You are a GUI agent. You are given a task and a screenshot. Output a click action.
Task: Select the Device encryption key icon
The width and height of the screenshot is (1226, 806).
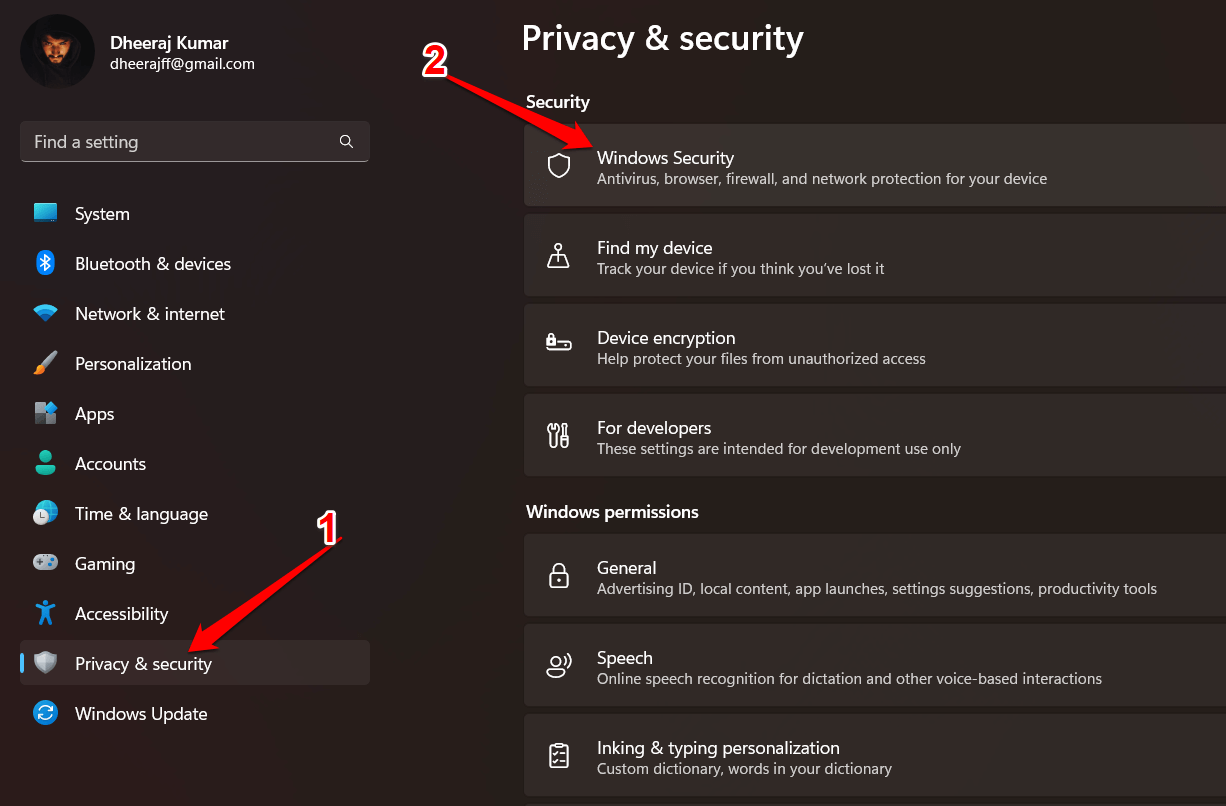pos(558,345)
